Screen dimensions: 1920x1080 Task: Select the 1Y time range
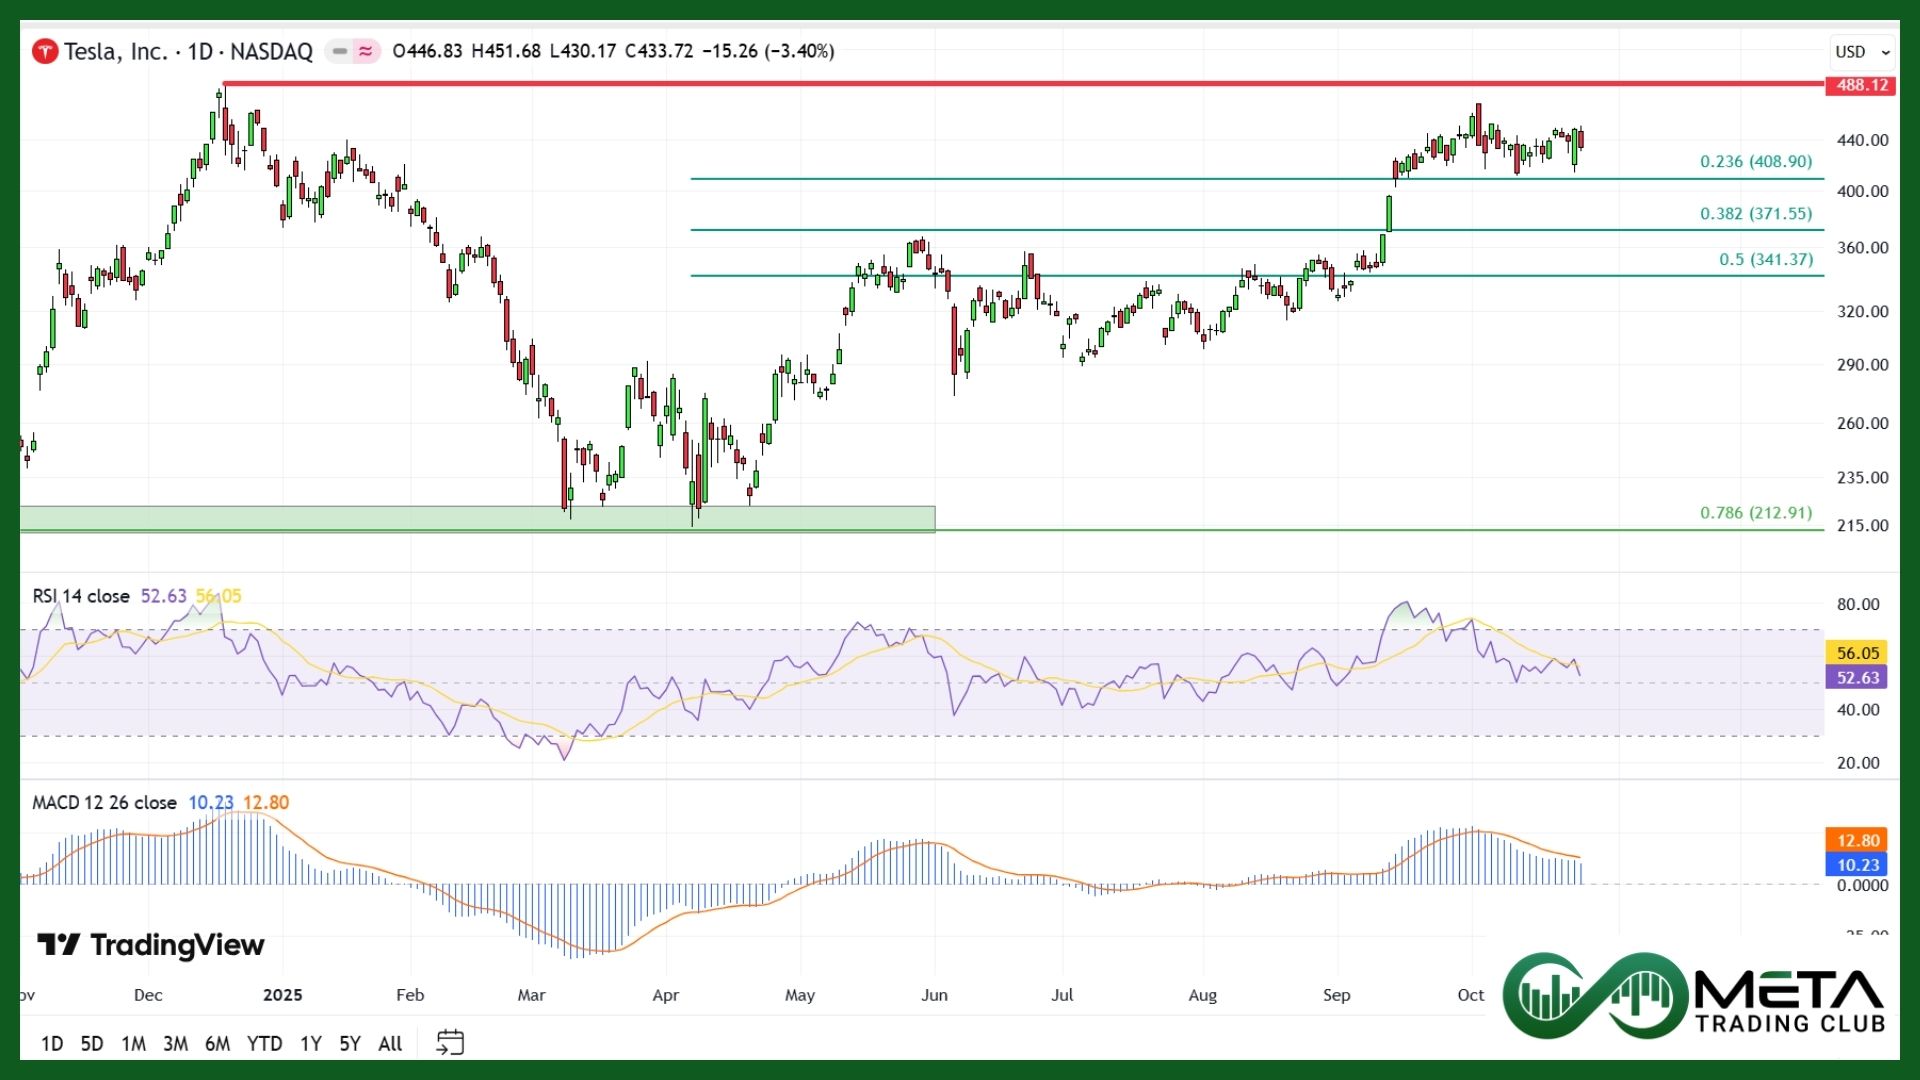[x=311, y=1044]
